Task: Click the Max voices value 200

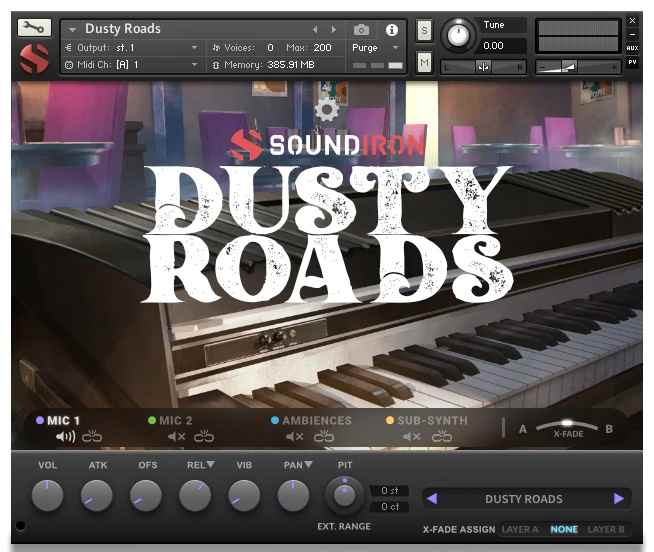Action: pyautogui.click(x=322, y=48)
